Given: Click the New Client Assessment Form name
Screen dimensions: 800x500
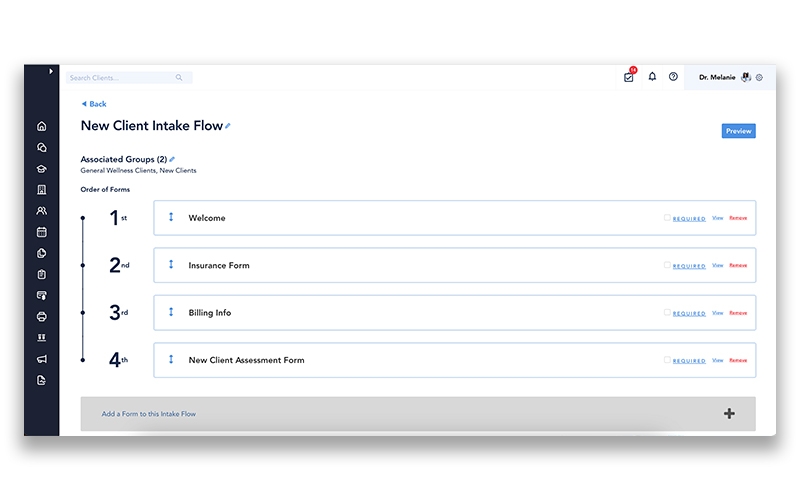Looking at the screenshot, I should [246, 360].
